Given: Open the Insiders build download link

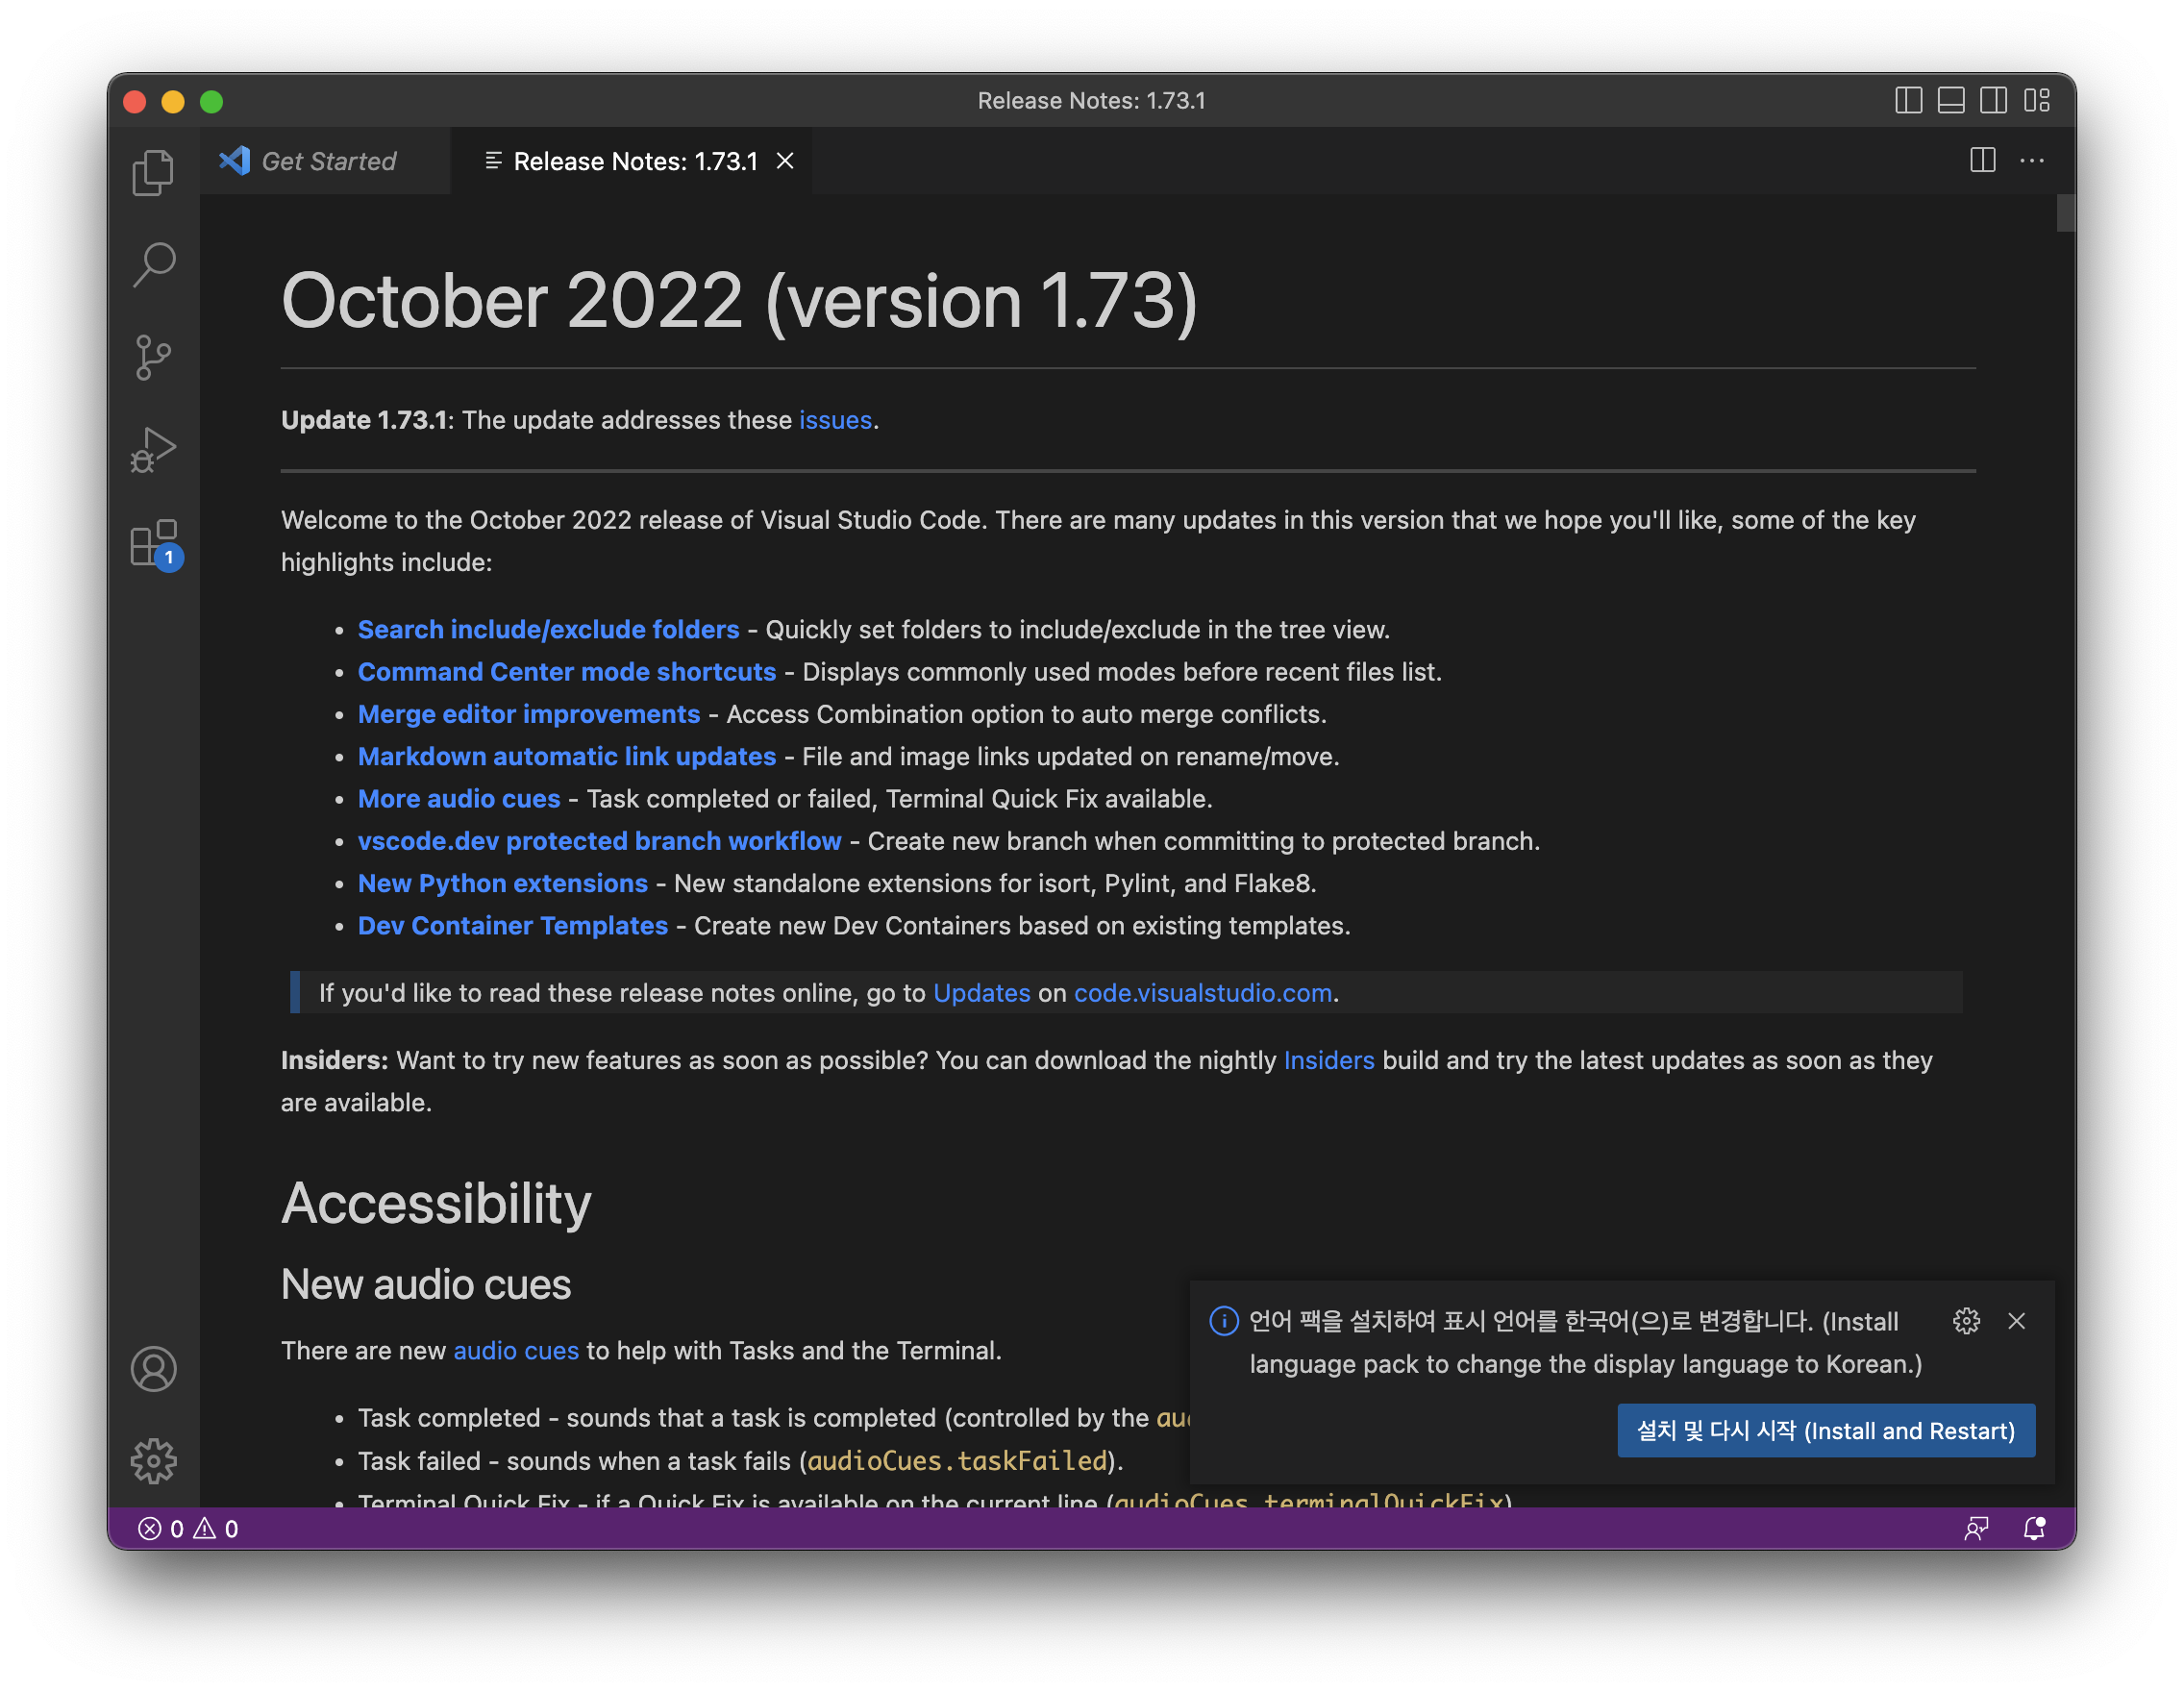Looking at the screenshot, I should point(1328,1060).
